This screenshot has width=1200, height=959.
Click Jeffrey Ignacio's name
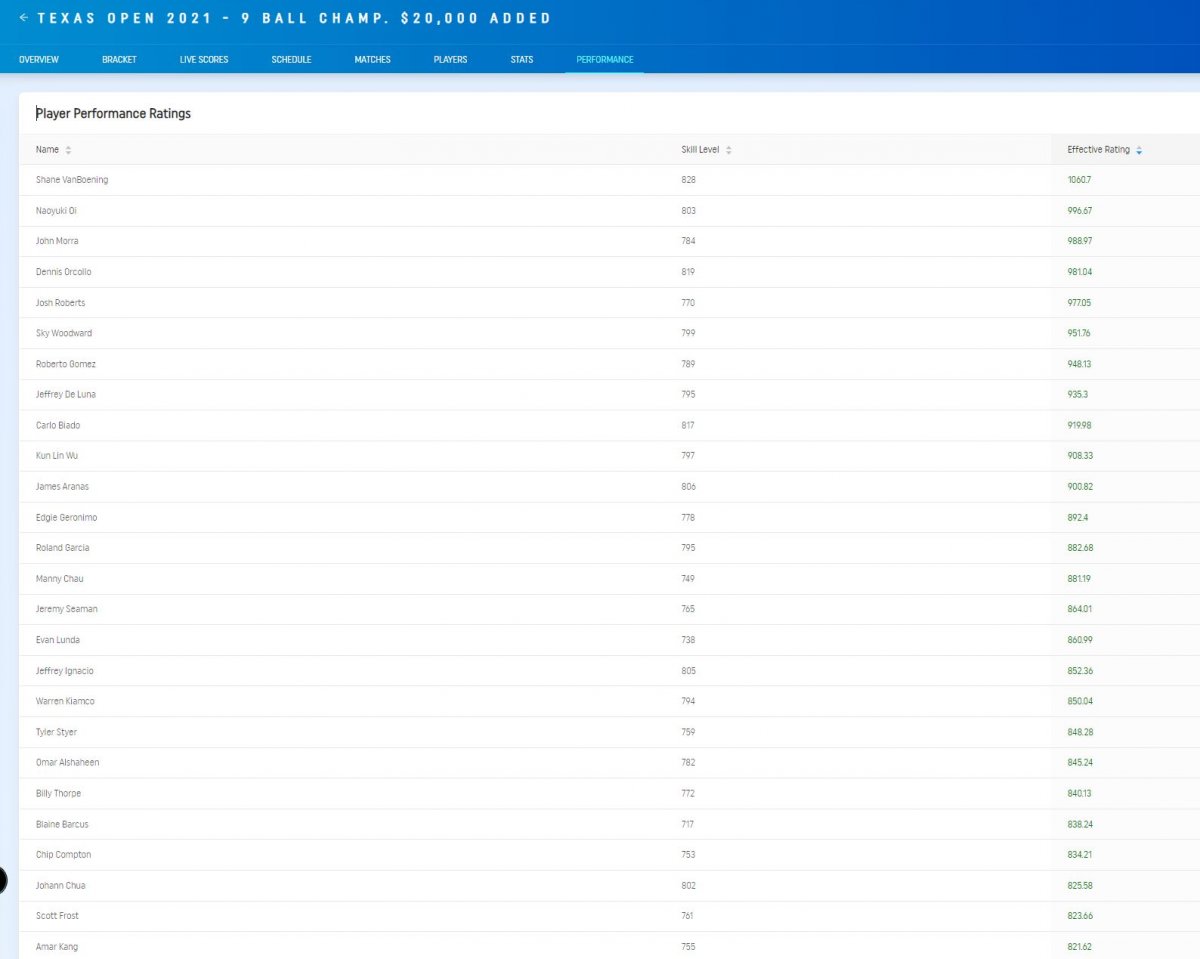pos(65,671)
